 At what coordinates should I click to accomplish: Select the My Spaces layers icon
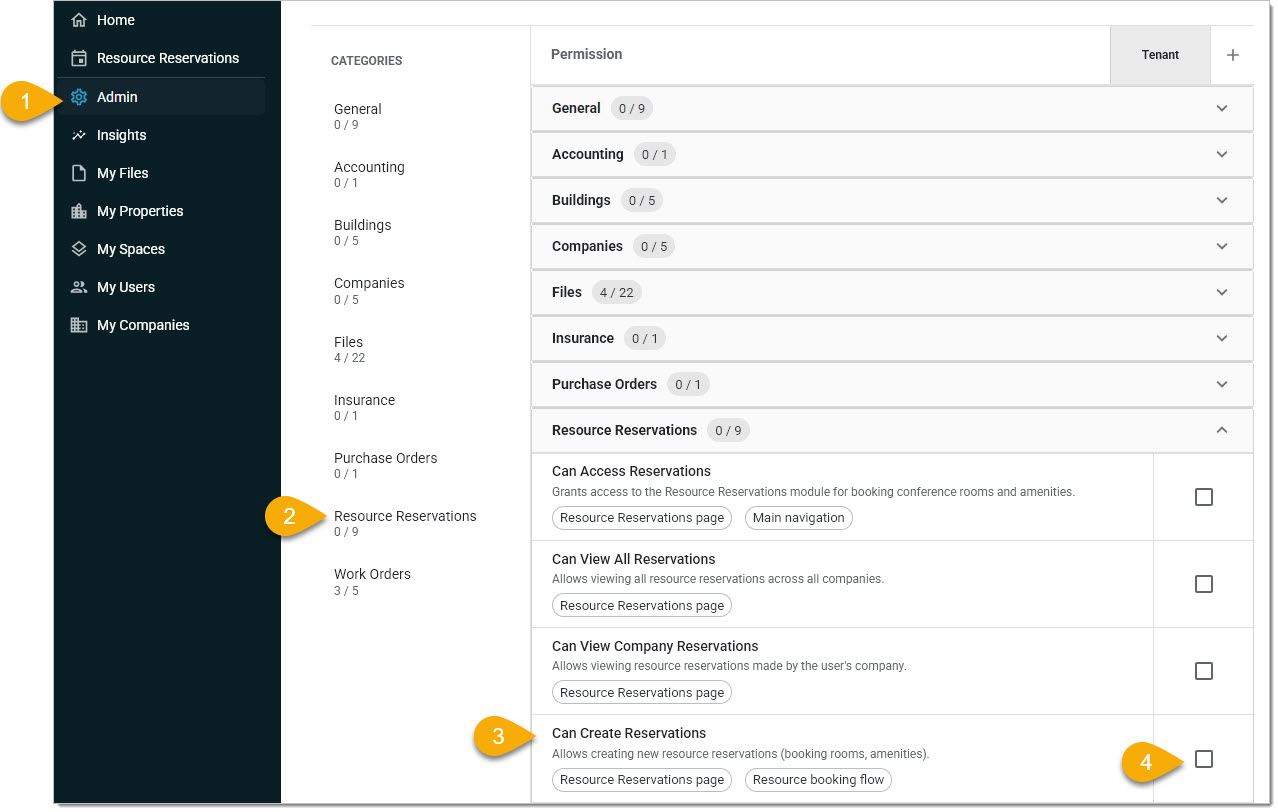tap(79, 249)
